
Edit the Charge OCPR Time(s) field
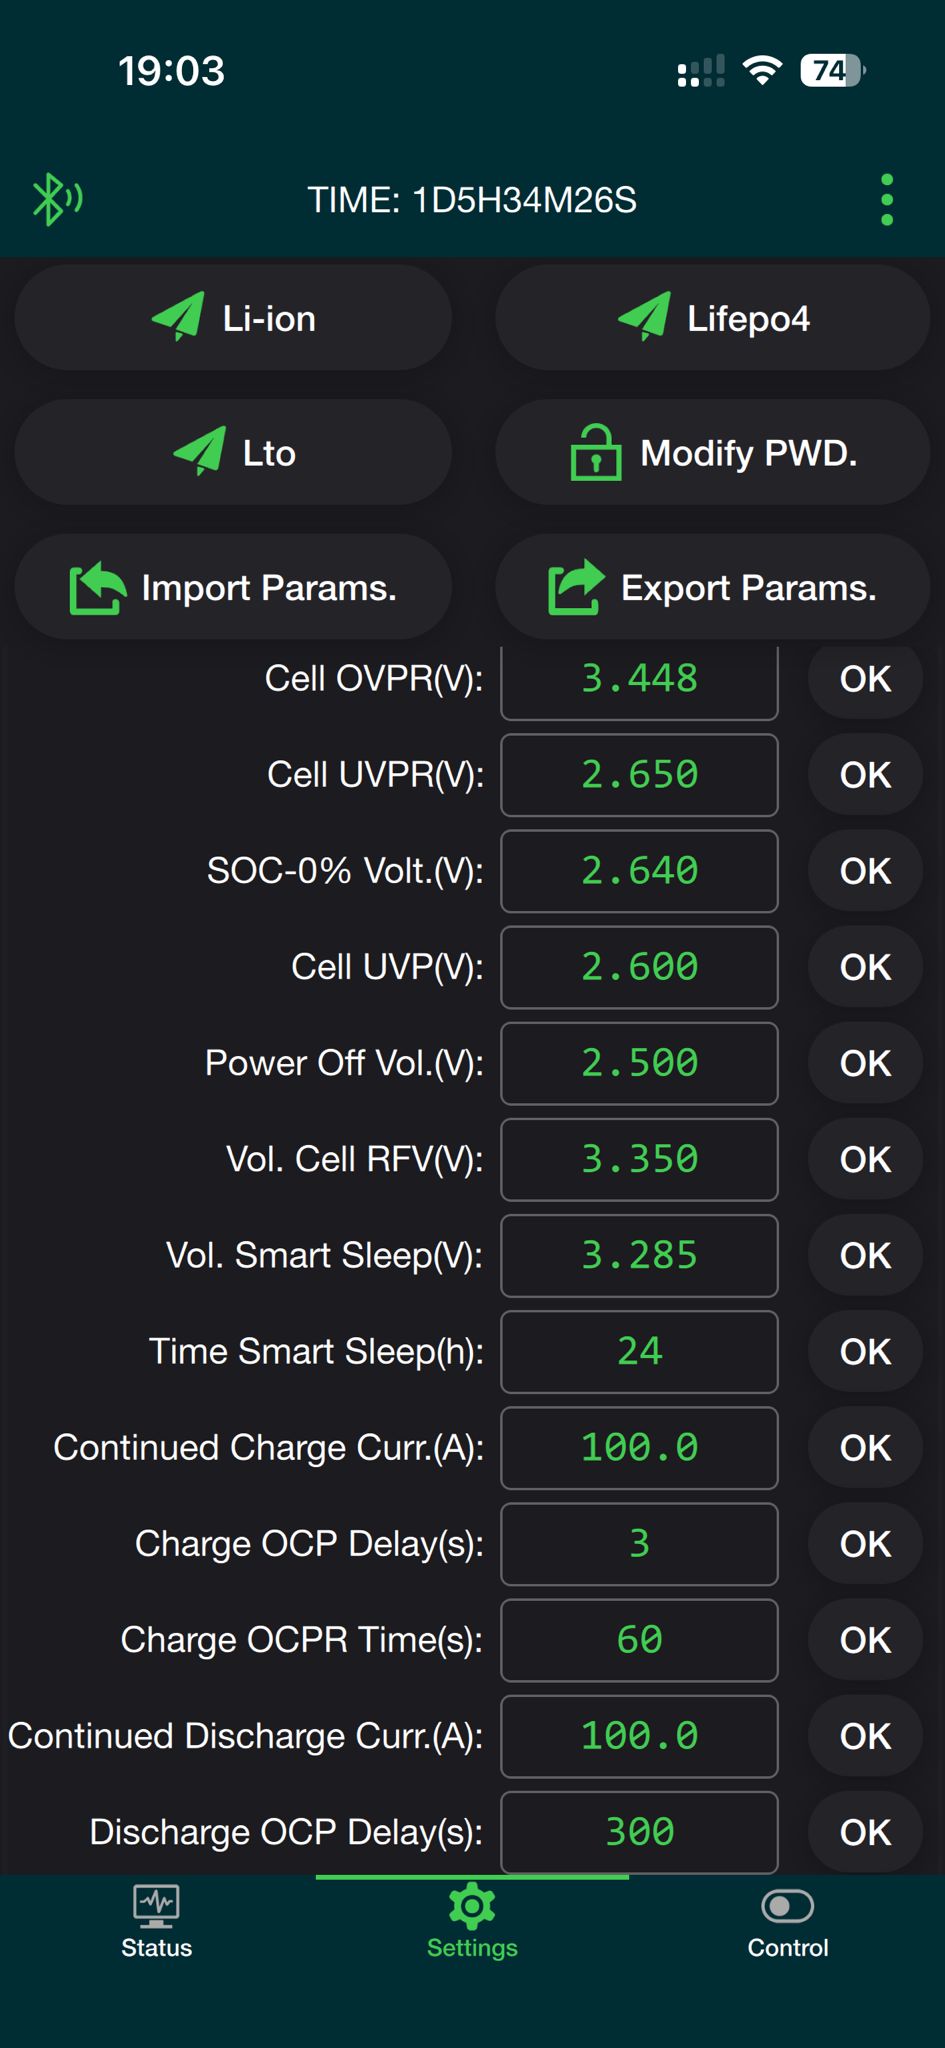[639, 1640]
